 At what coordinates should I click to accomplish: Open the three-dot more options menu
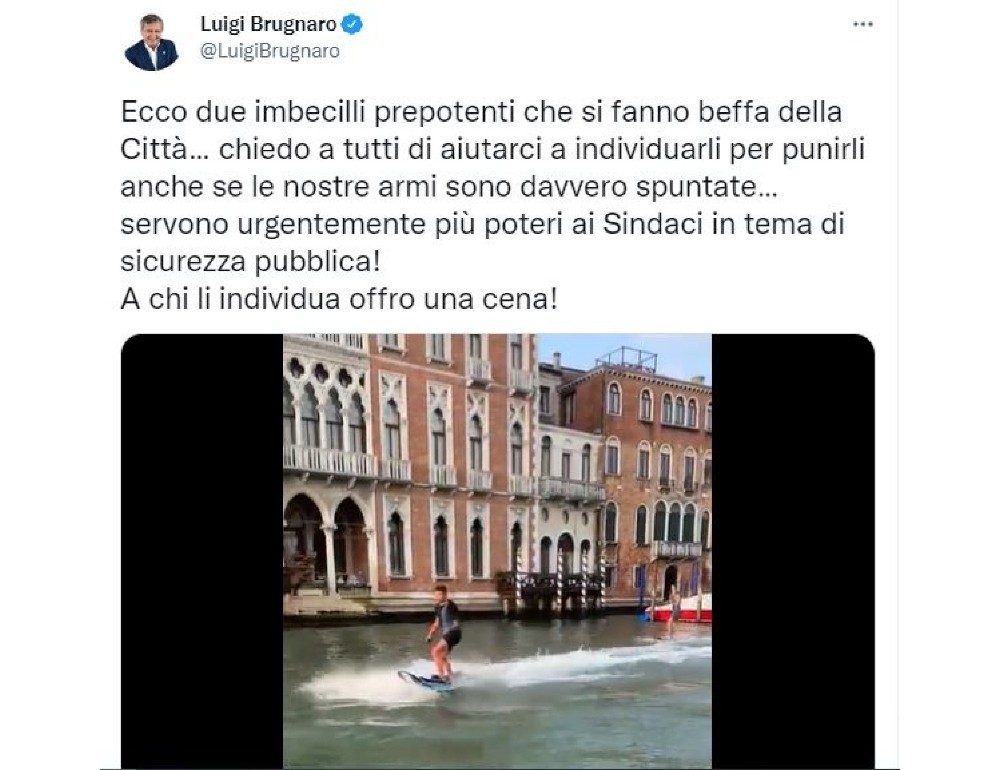[x=862, y=24]
